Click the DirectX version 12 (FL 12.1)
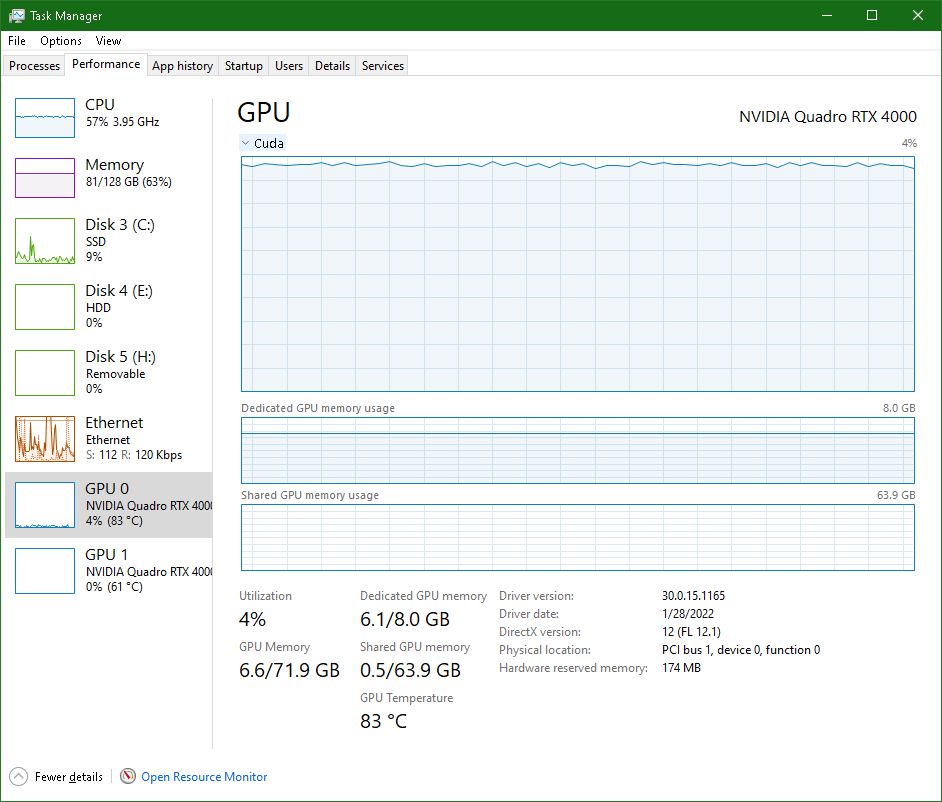 (x=691, y=632)
